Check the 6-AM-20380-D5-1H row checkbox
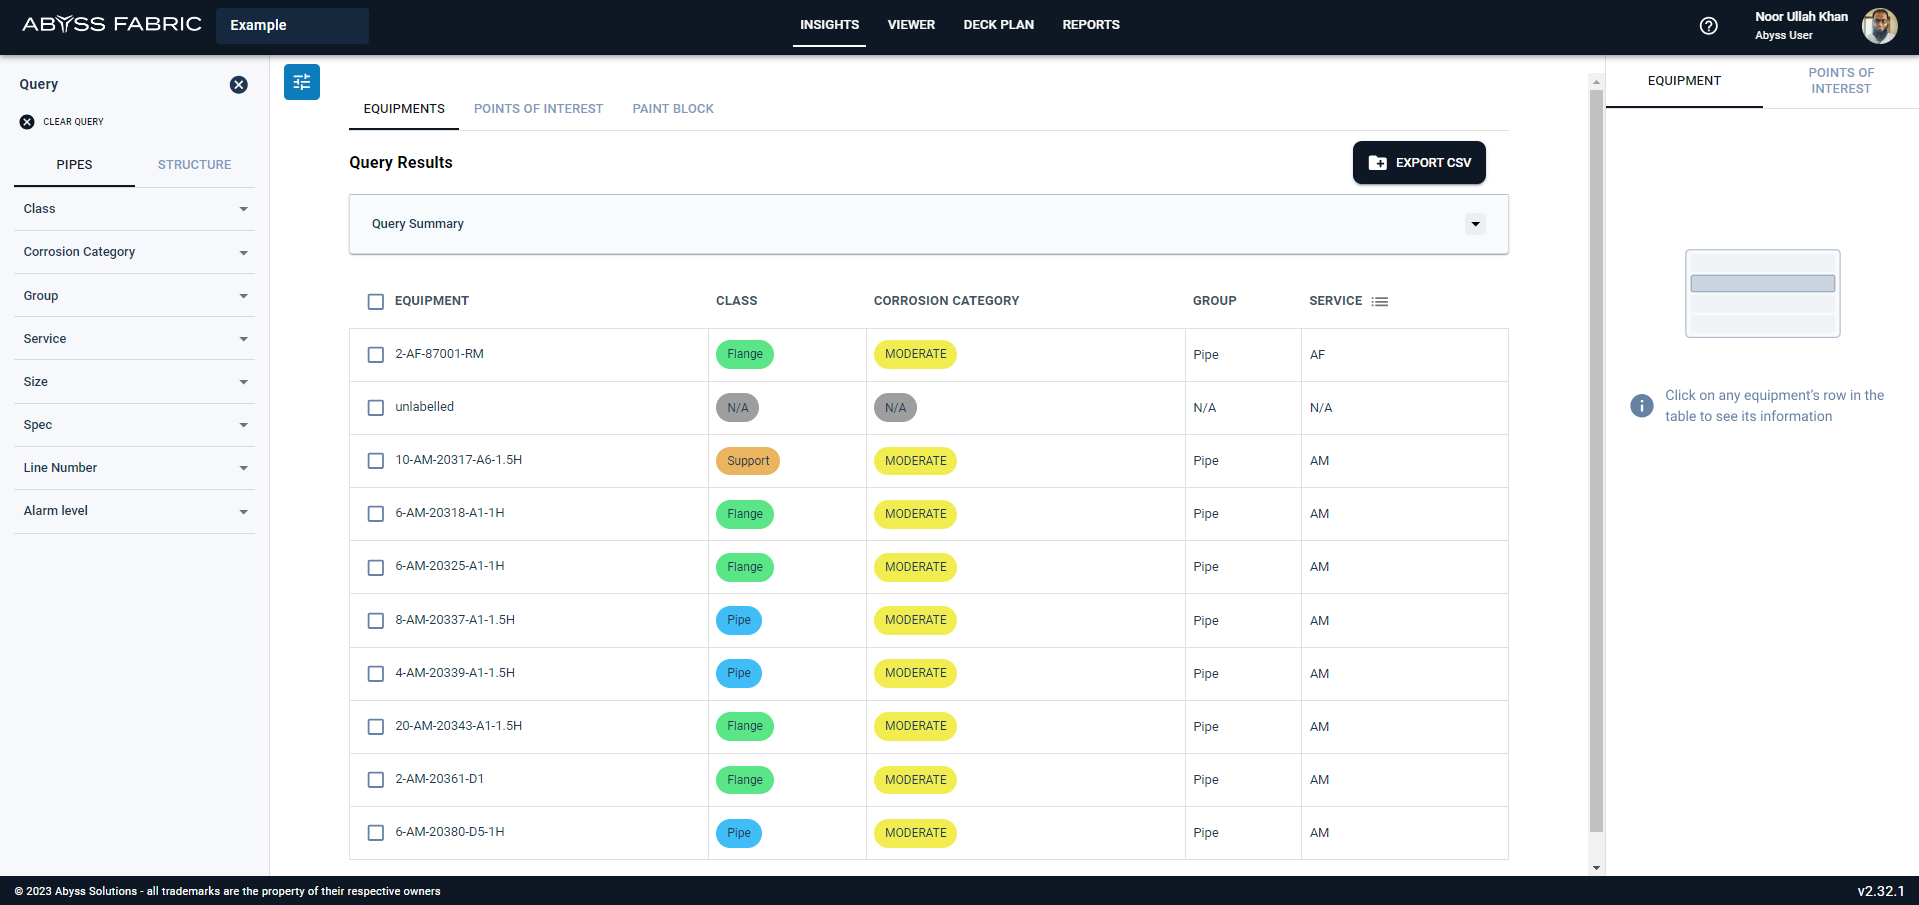The width and height of the screenshot is (1919, 905). 376,833
